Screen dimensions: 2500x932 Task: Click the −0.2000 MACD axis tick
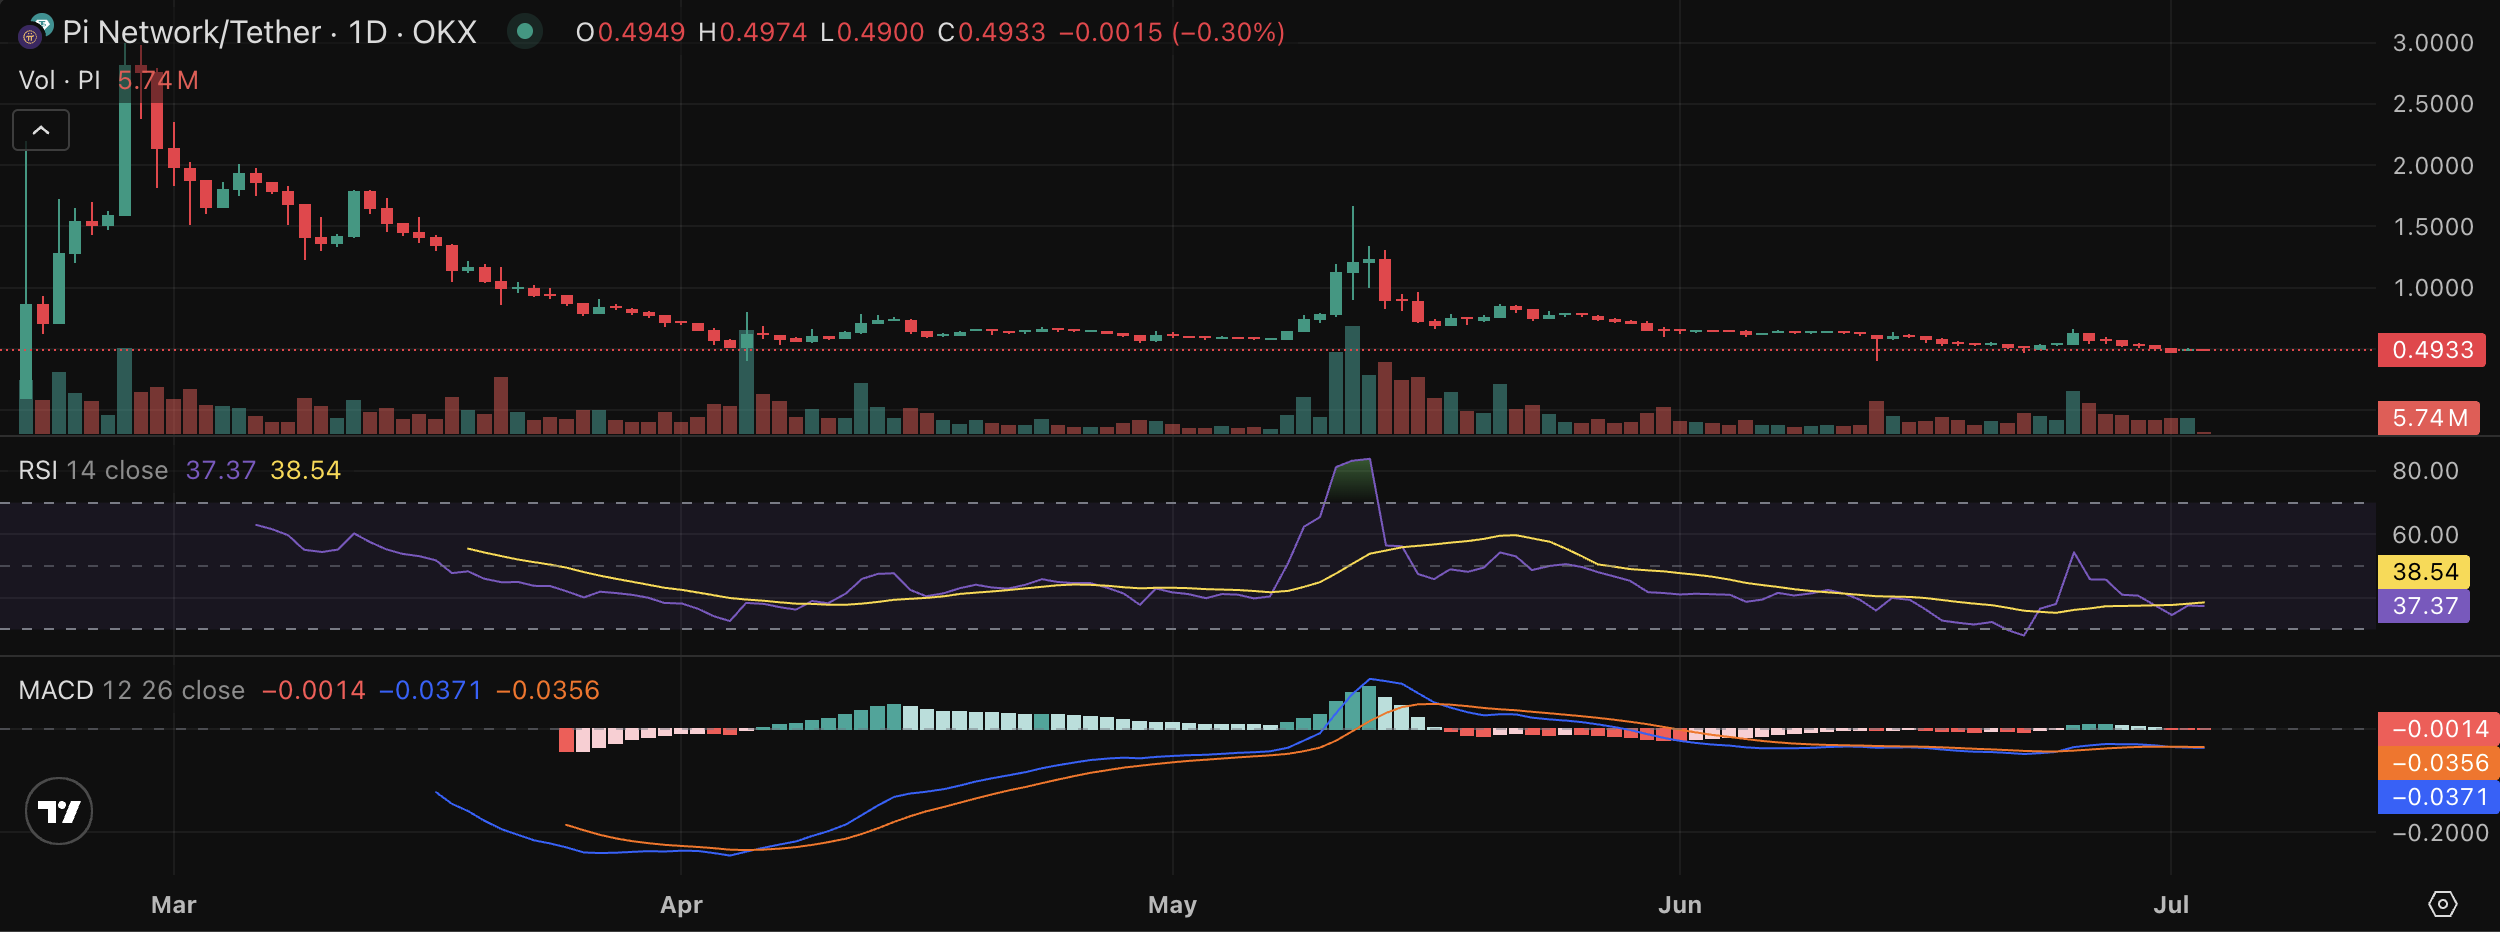pyautogui.click(x=2440, y=833)
